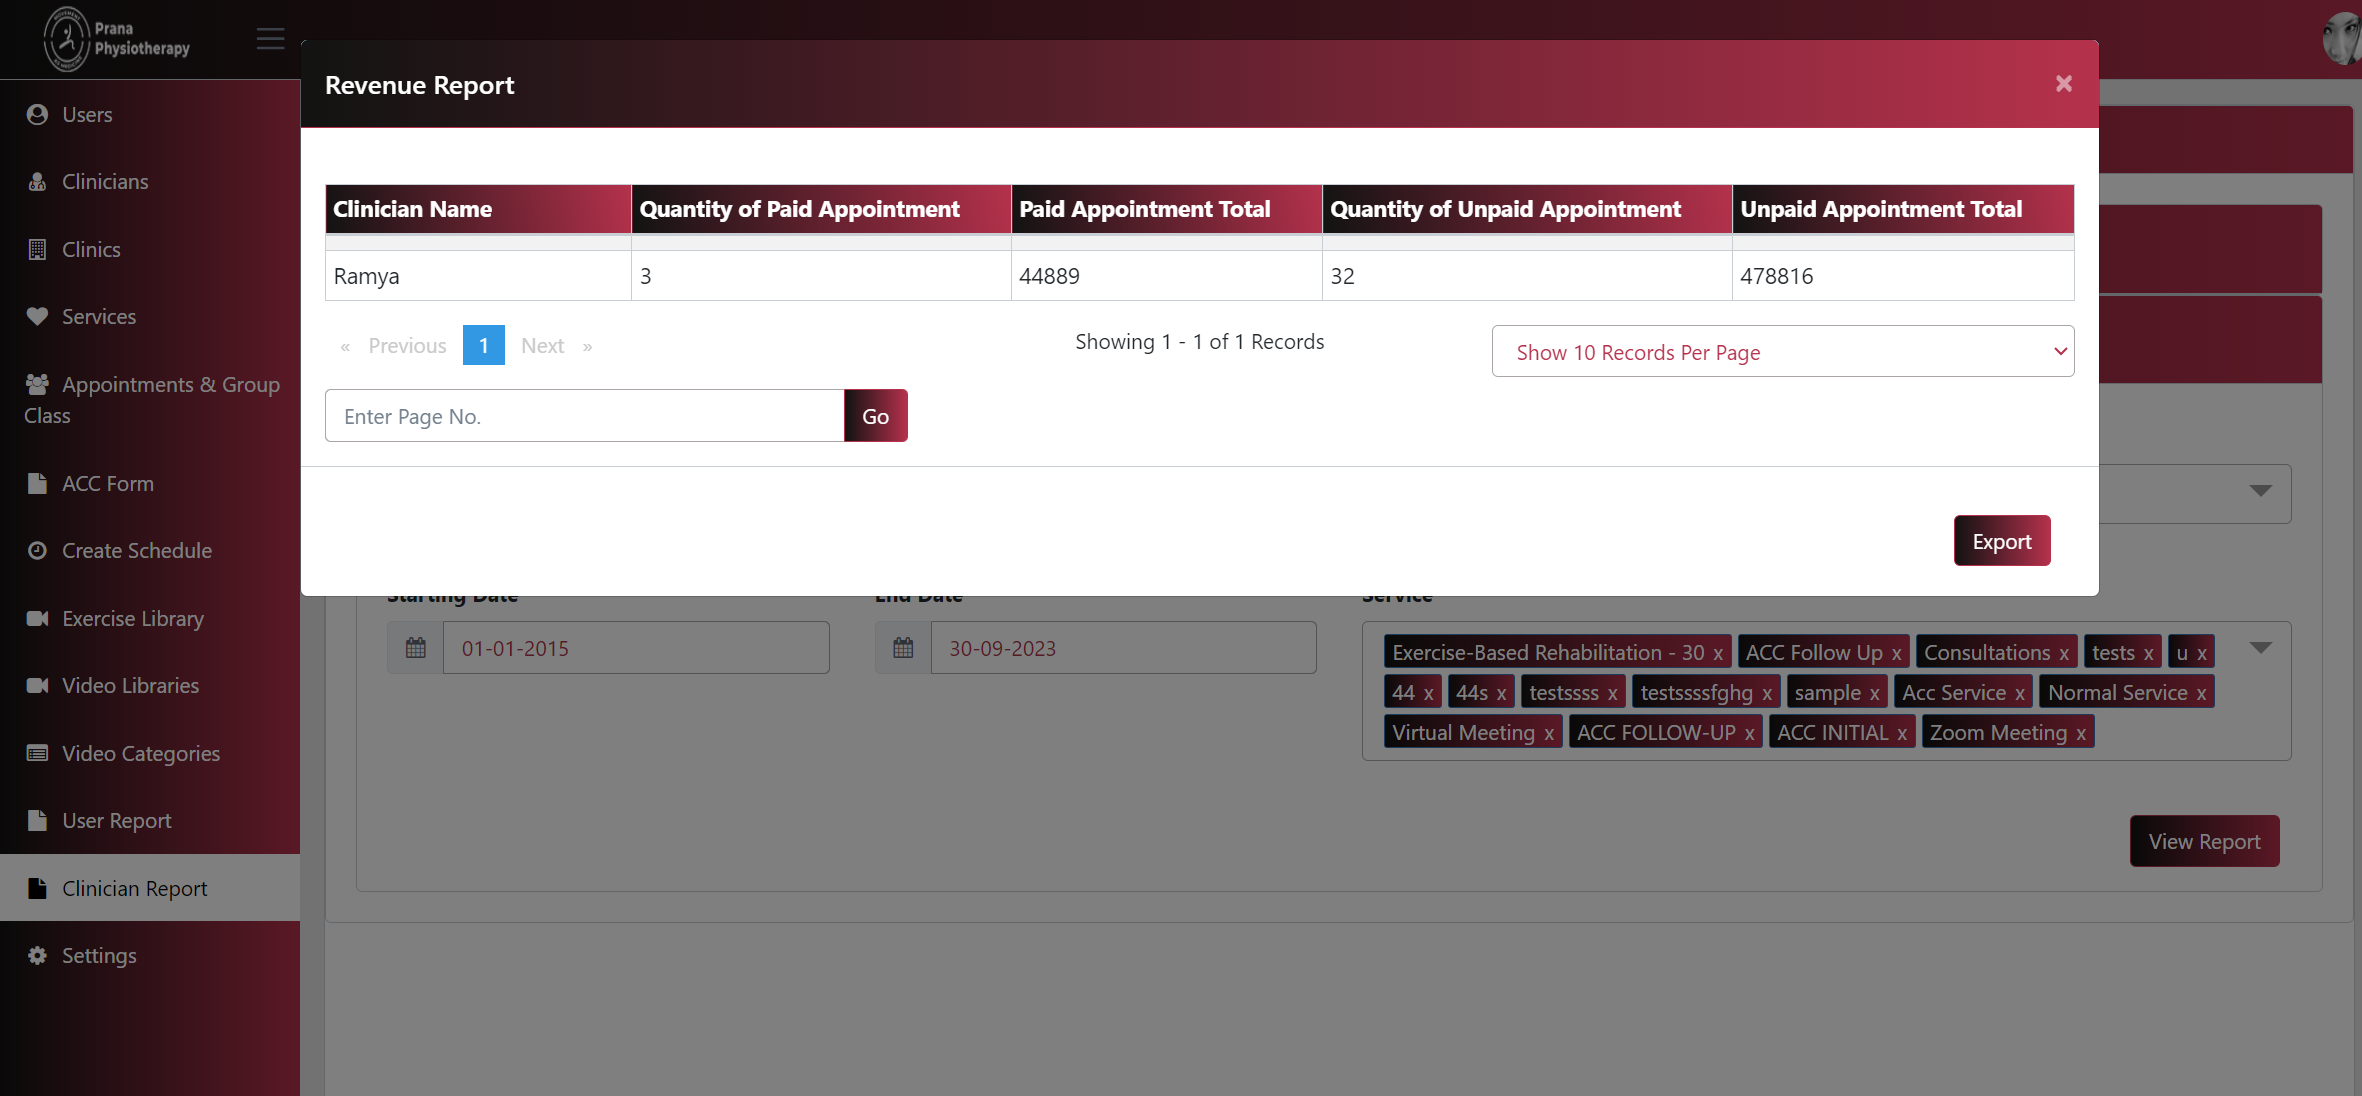Remove the Zoom Meeting service tag
This screenshot has width=2362, height=1096.
(x=2081, y=734)
